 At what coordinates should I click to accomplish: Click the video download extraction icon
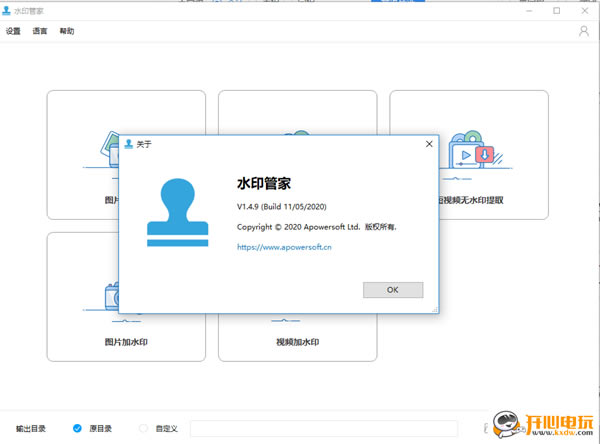point(476,150)
